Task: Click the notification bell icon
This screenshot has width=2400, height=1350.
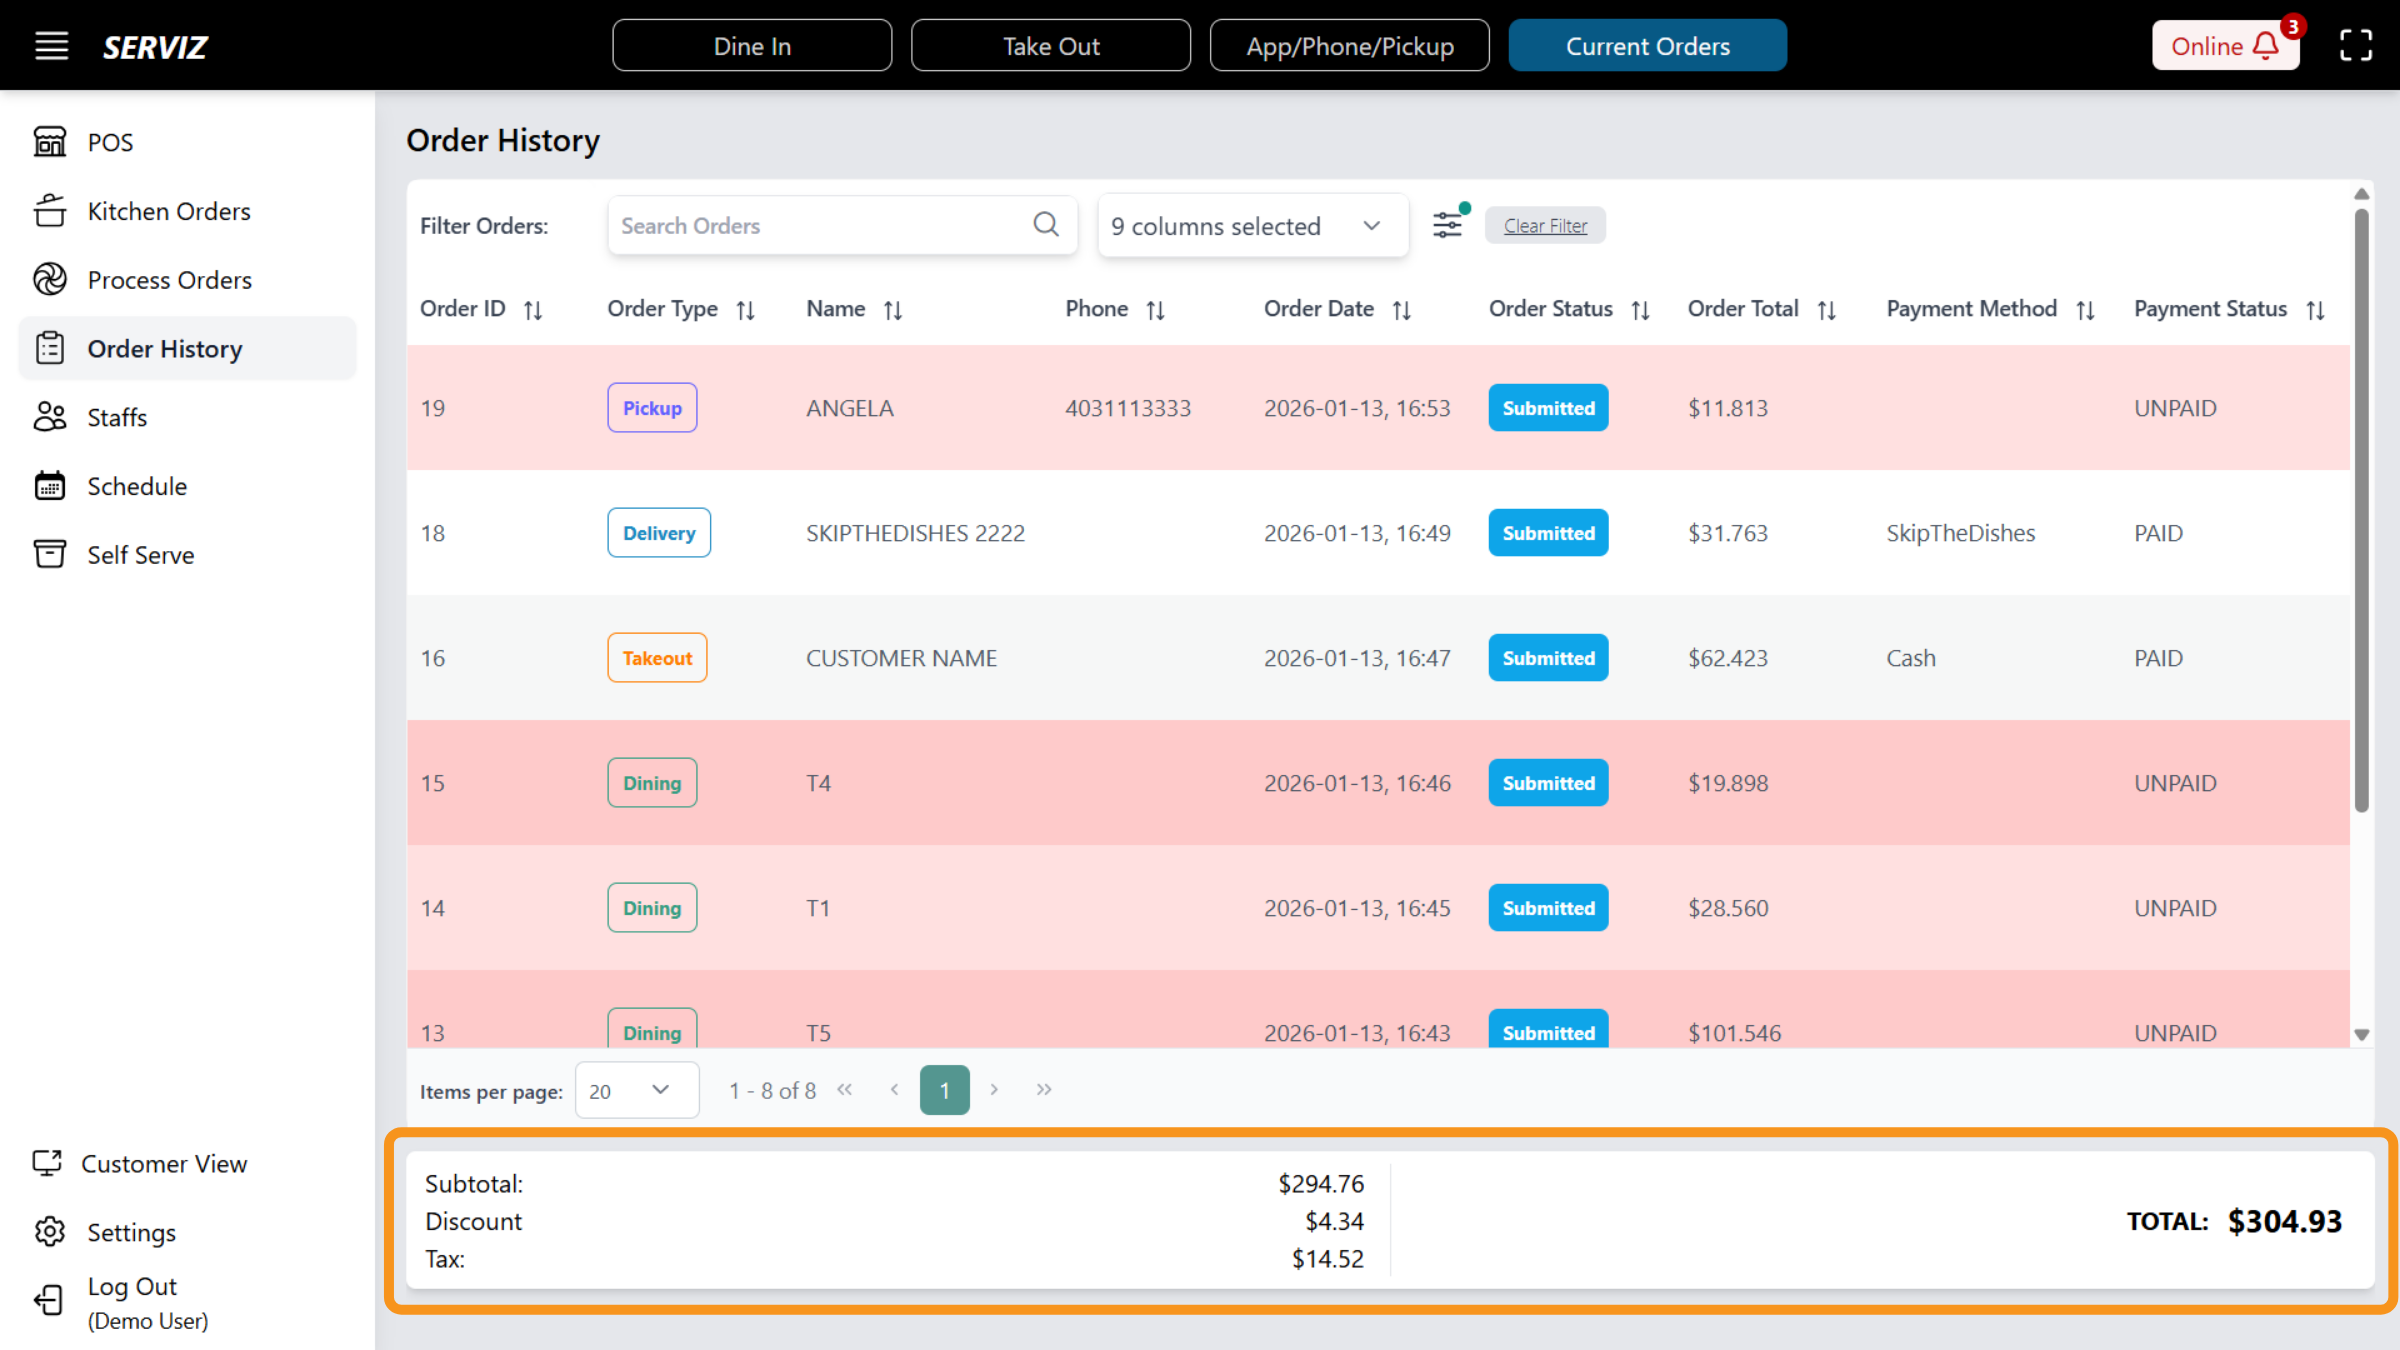Action: [2266, 46]
